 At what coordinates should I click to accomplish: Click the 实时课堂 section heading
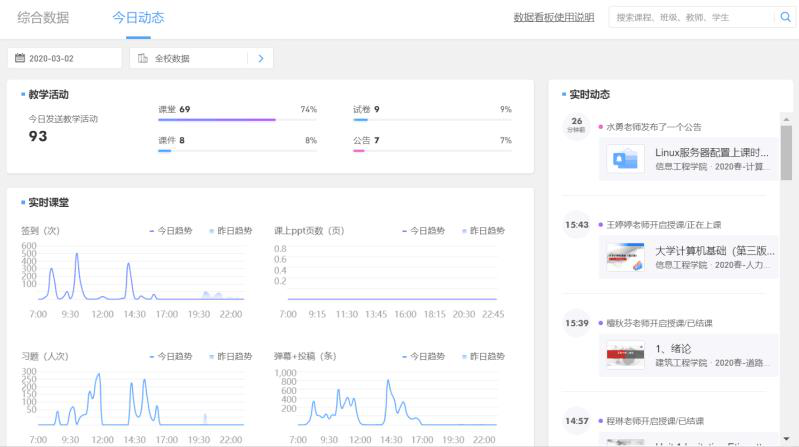[48, 202]
